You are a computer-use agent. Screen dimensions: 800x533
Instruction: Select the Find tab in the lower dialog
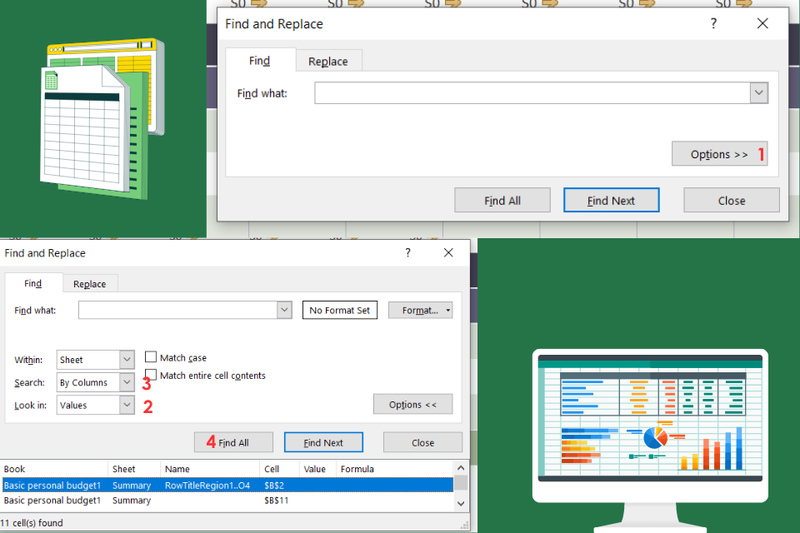tap(33, 283)
